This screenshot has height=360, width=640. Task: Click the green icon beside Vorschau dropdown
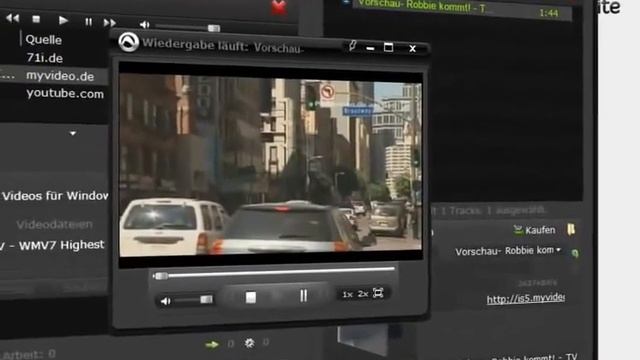575,253
